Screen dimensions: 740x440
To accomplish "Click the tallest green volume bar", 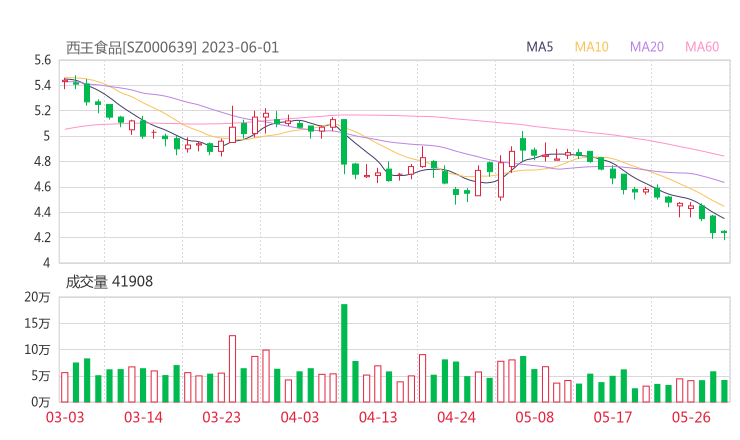I will (x=344, y=353).
